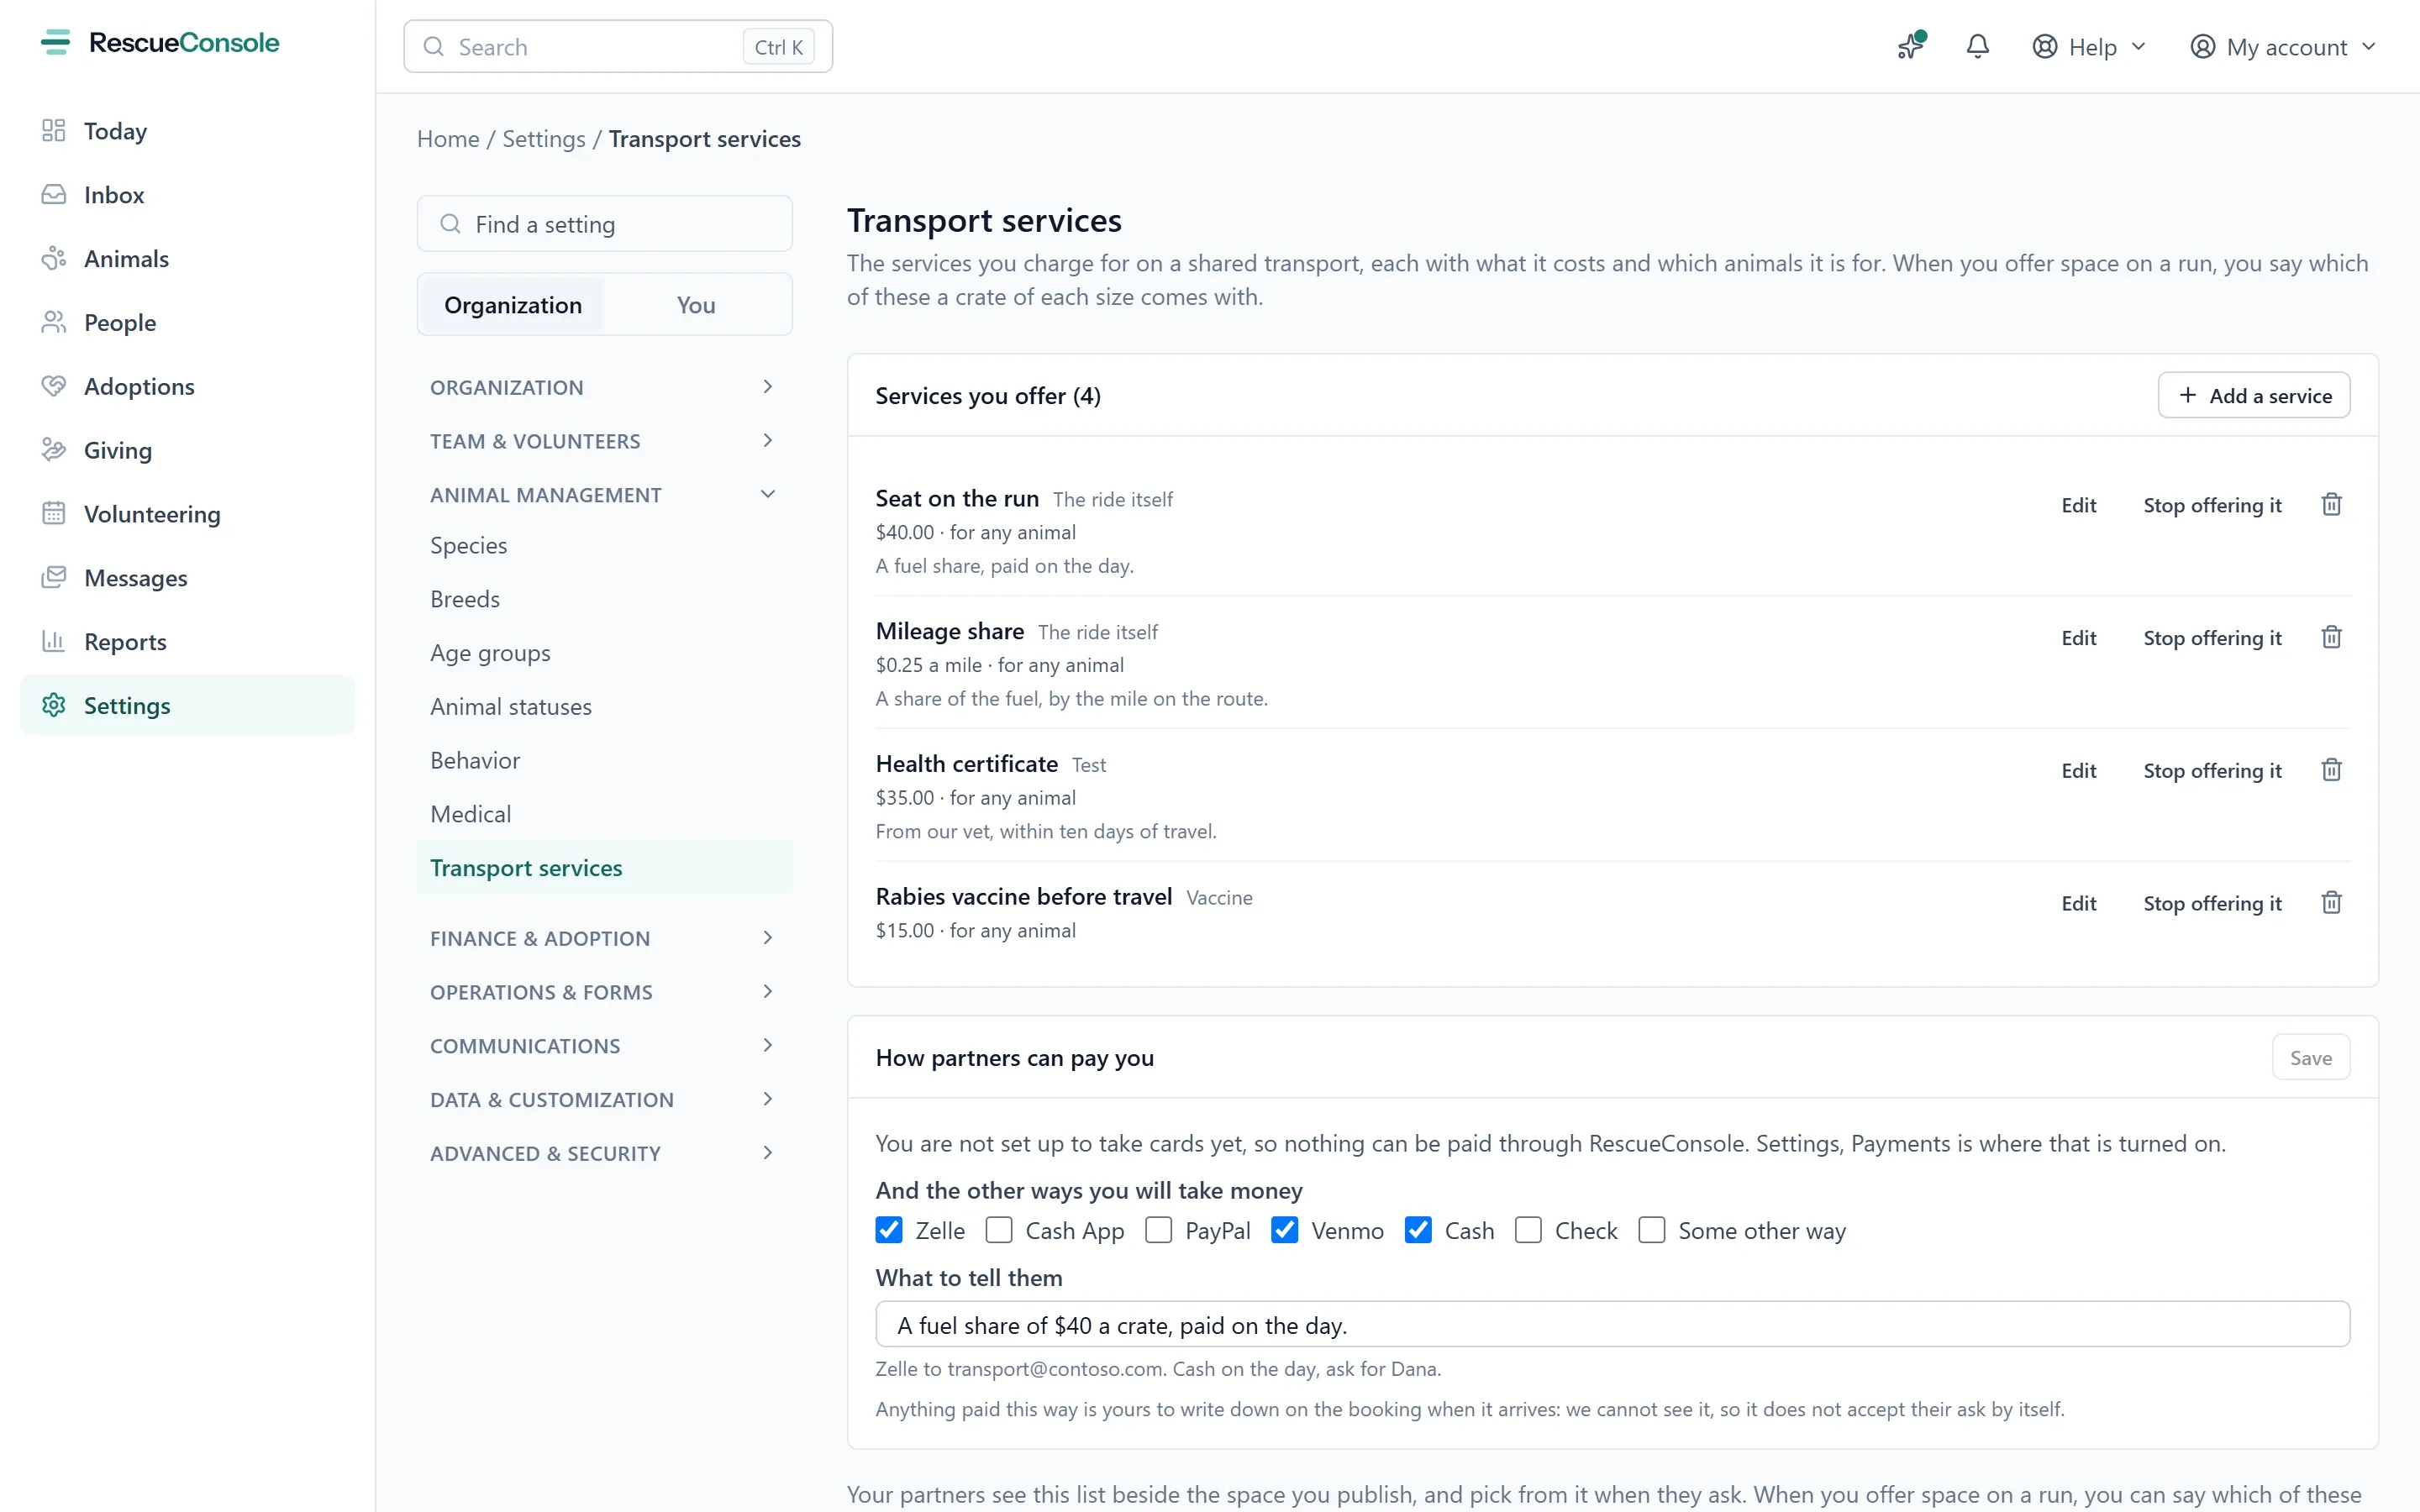Delete the Rabies vaccine before travel service

pyautogui.click(x=2331, y=904)
